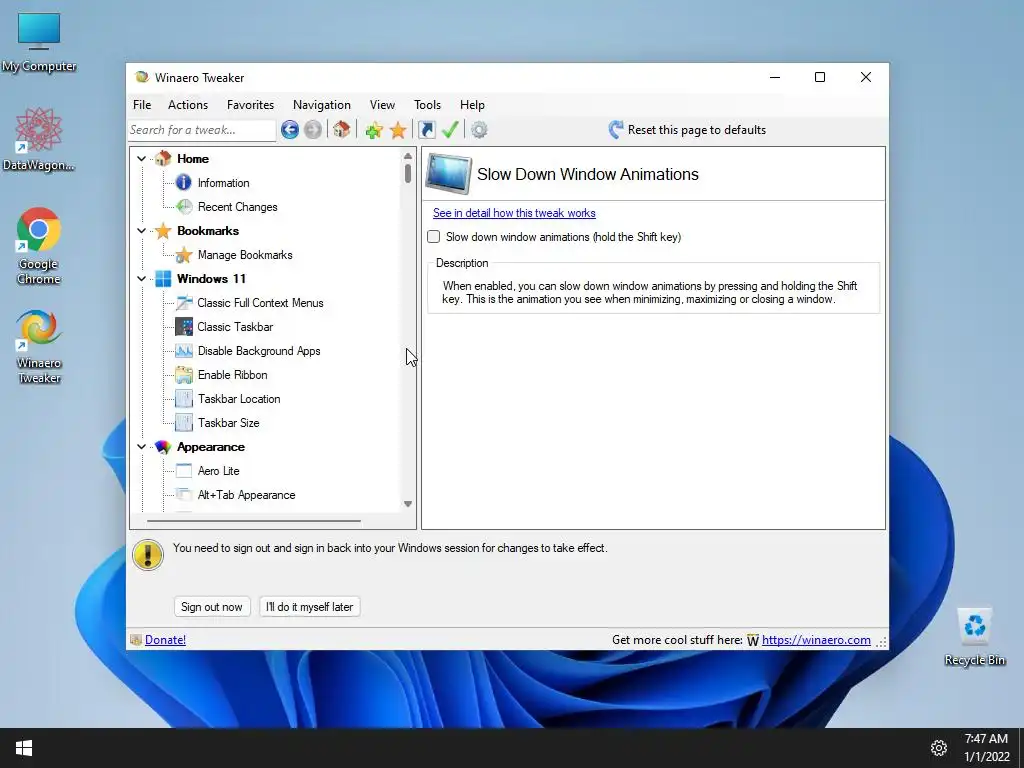Click the green checkmark toolbar icon
This screenshot has height=768, width=1024.
coord(450,129)
